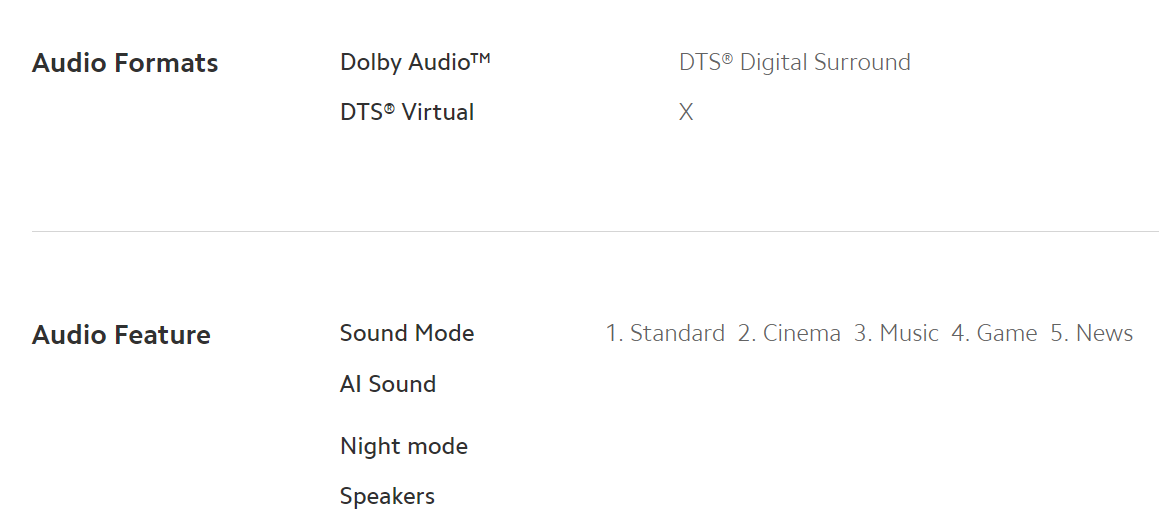Choose the 1. Standard sound mode text
1159x525 pixels.
click(x=665, y=333)
